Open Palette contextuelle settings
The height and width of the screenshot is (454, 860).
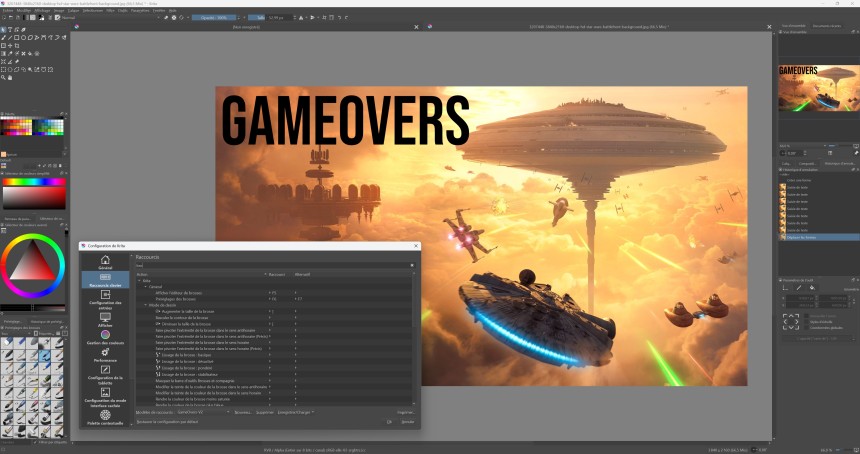(x=105, y=417)
